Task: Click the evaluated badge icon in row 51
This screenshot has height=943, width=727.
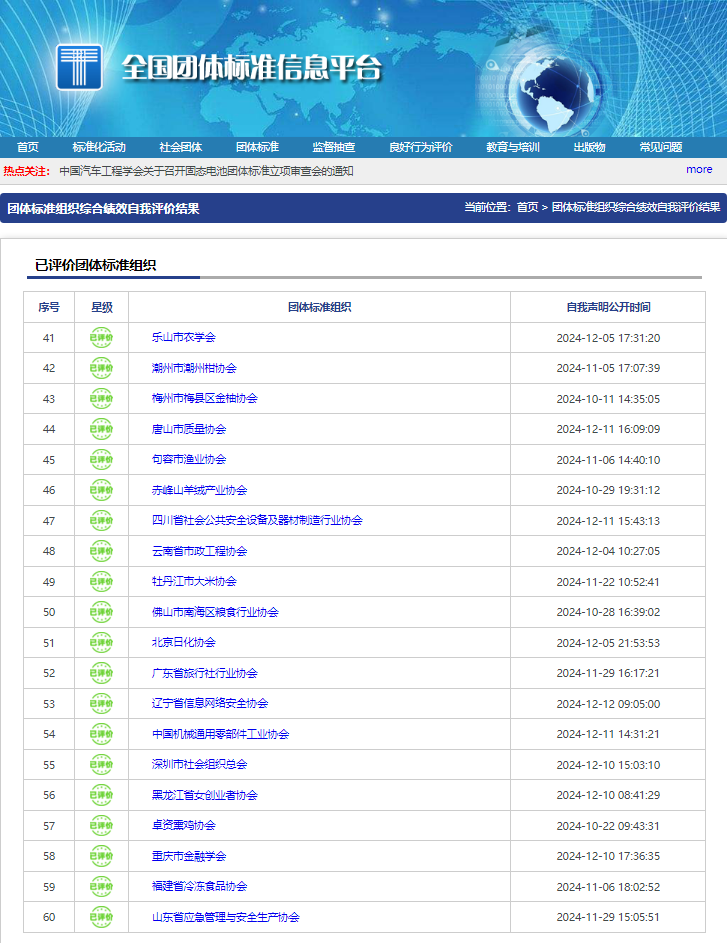Action: pyautogui.click(x=101, y=642)
